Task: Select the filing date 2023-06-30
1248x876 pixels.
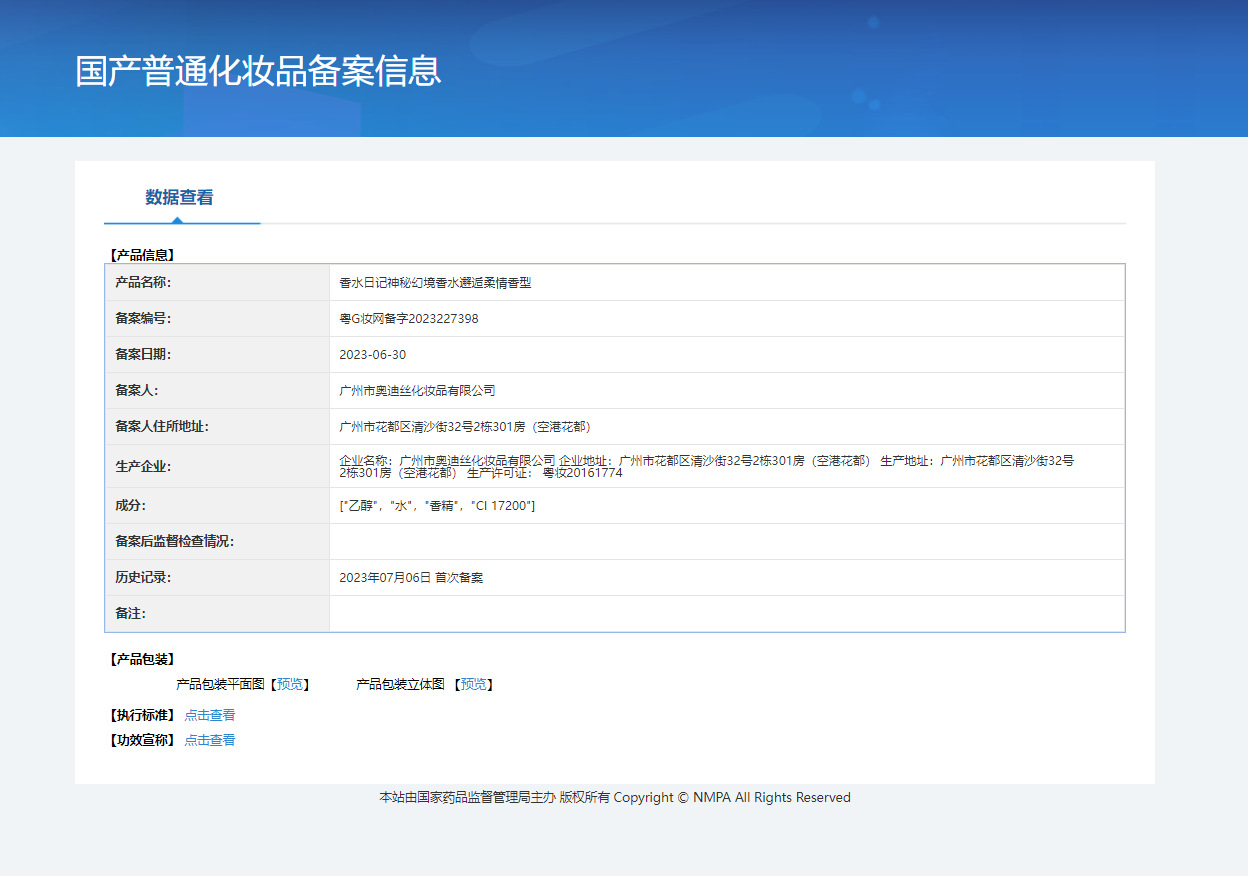Action: [x=373, y=355]
